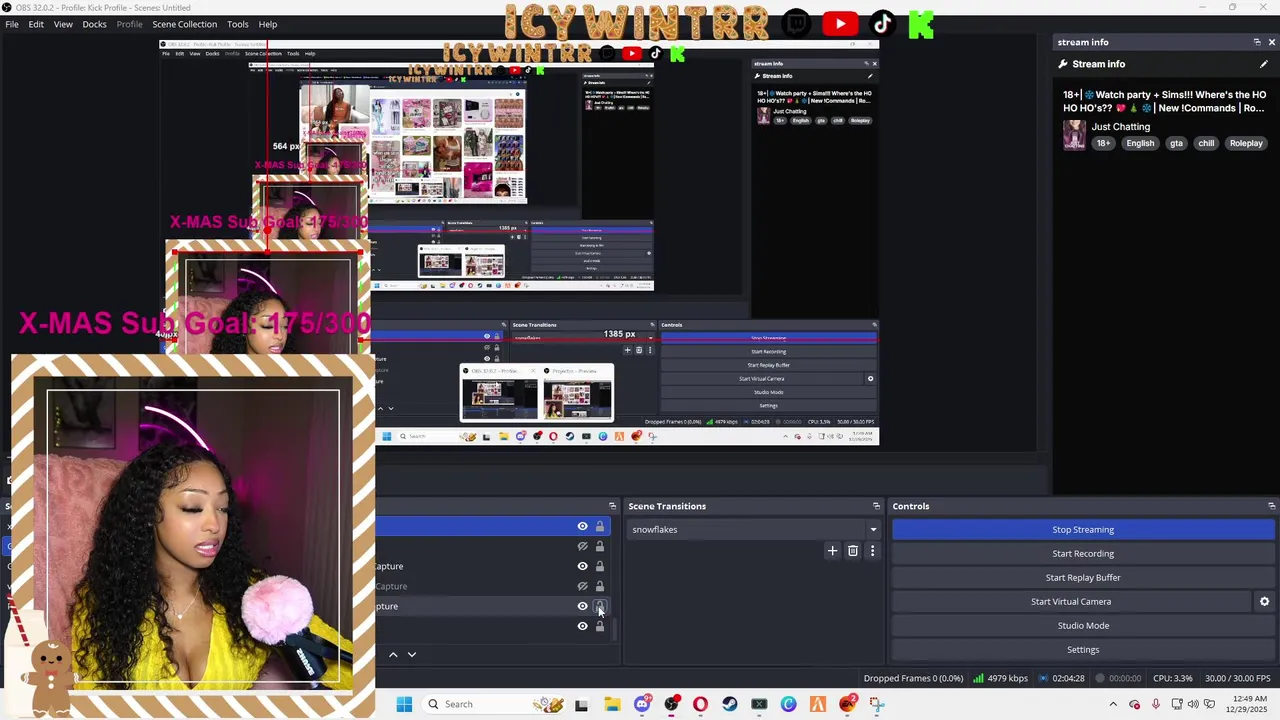Click Dropped Frames 0 (0.0%) status text

point(914,678)
